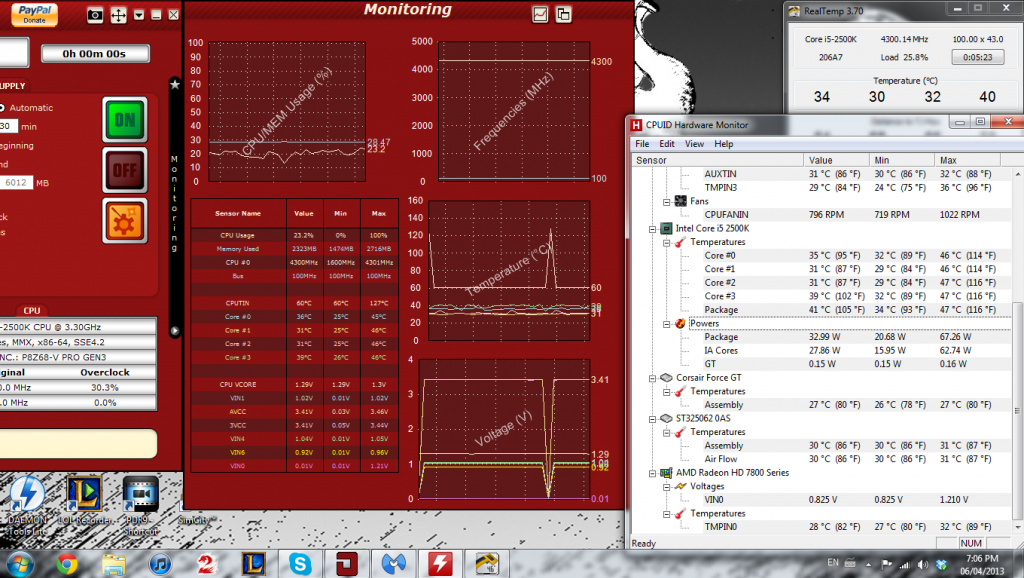Open the Windows Start menu orb
The width and height of the screenshot is (1024, 578).
[x=18, y=563]
